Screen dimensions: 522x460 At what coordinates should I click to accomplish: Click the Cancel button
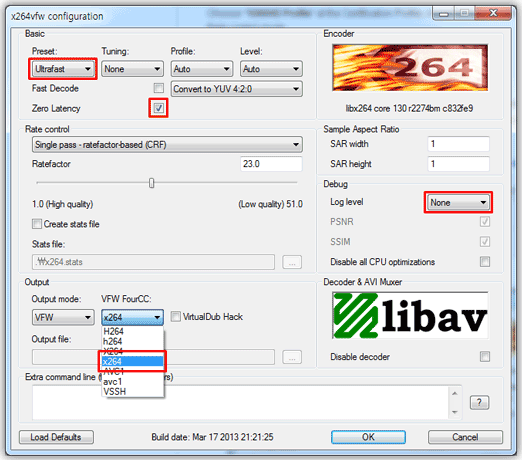click(x=465, y=437)
